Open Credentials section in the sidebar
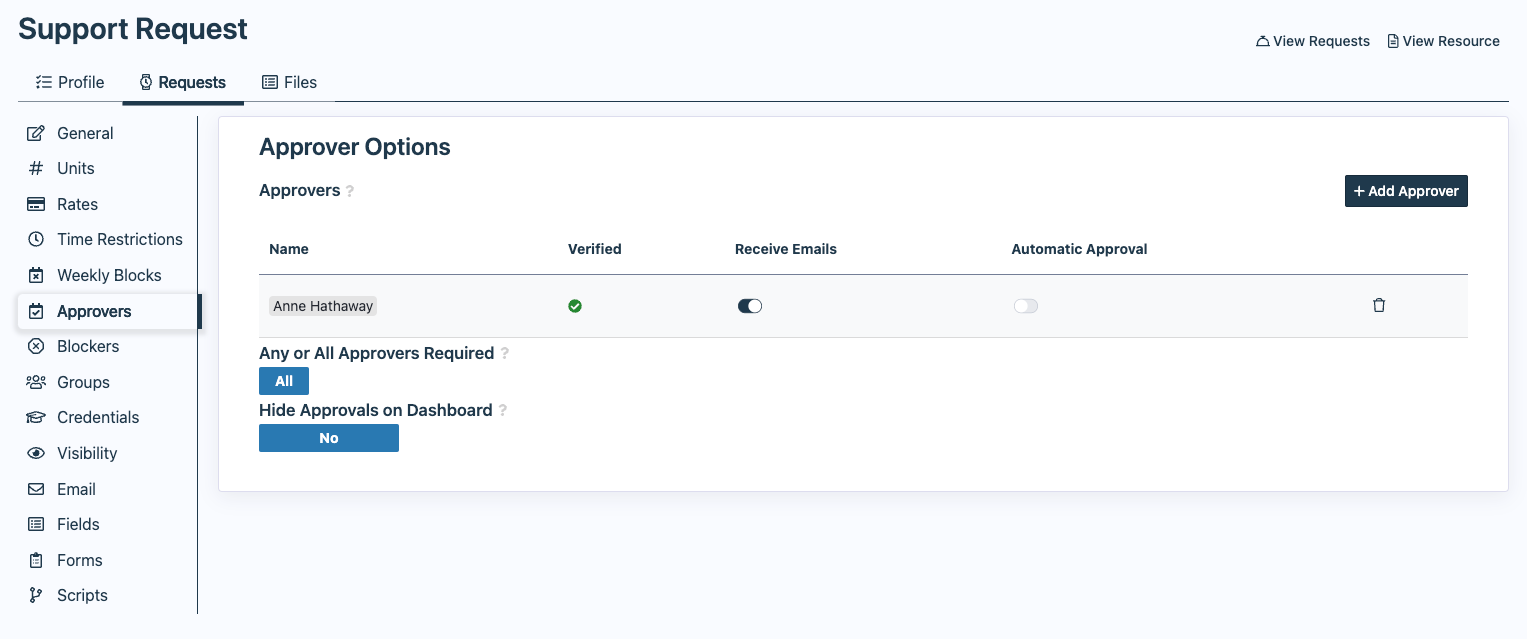The image size is (1527, 639). [x=97, y=417]
